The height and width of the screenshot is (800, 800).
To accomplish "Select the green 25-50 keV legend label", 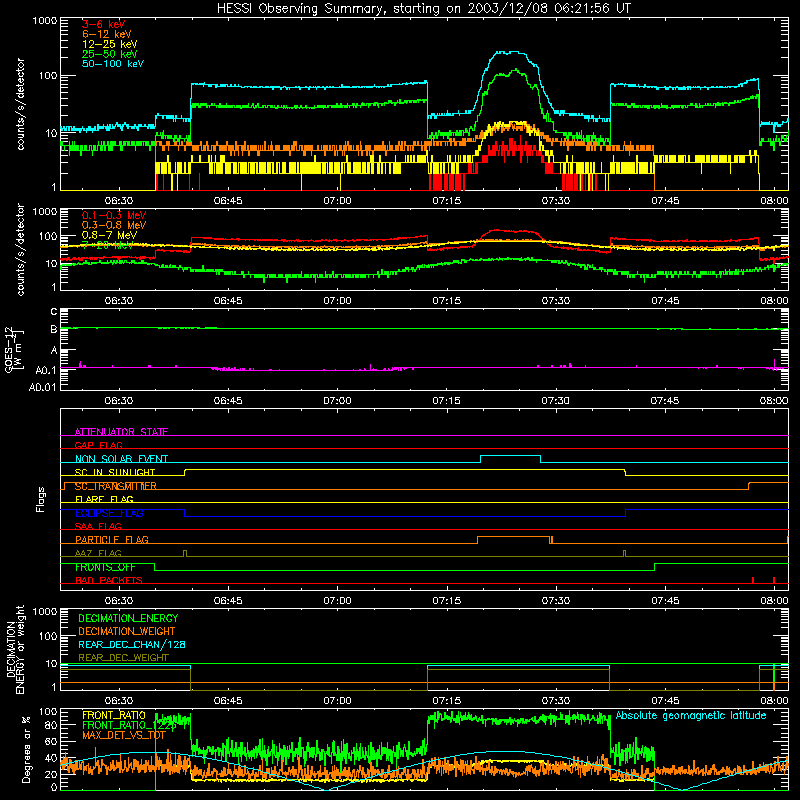I will (x=110, y=54).
